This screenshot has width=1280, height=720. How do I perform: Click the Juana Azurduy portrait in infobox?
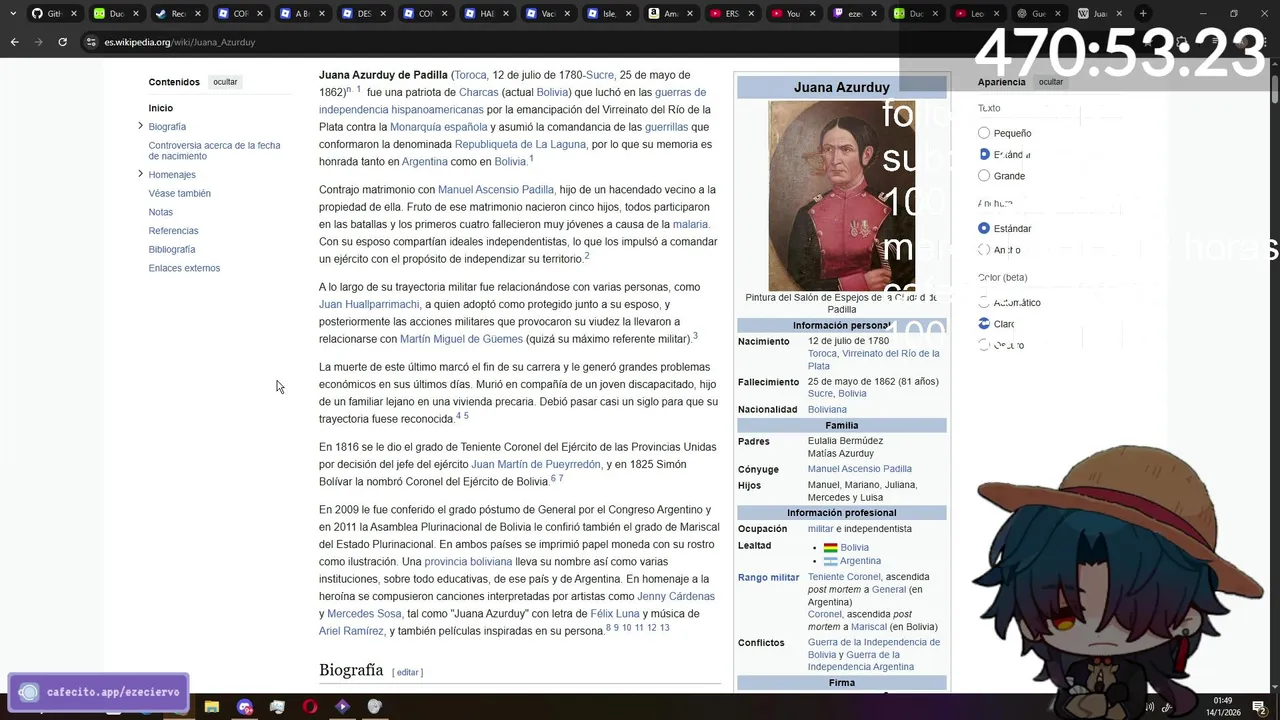click(841, 195)
